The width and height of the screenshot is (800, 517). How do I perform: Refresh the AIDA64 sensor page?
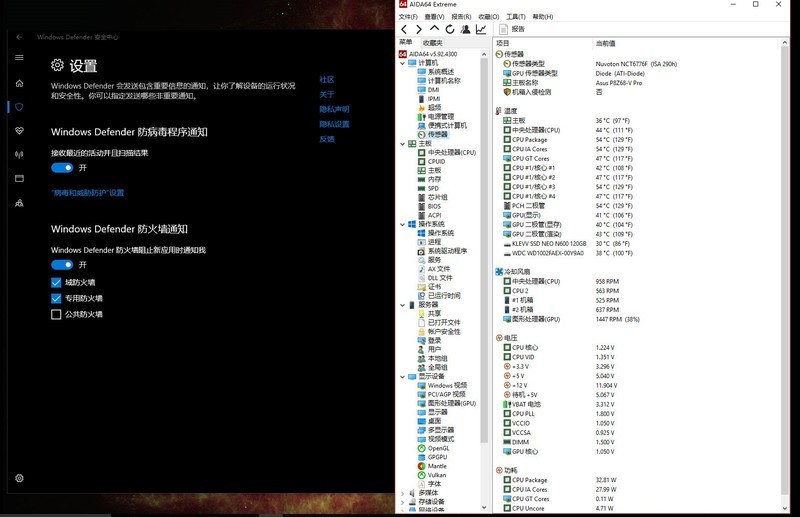click(449, 29)
